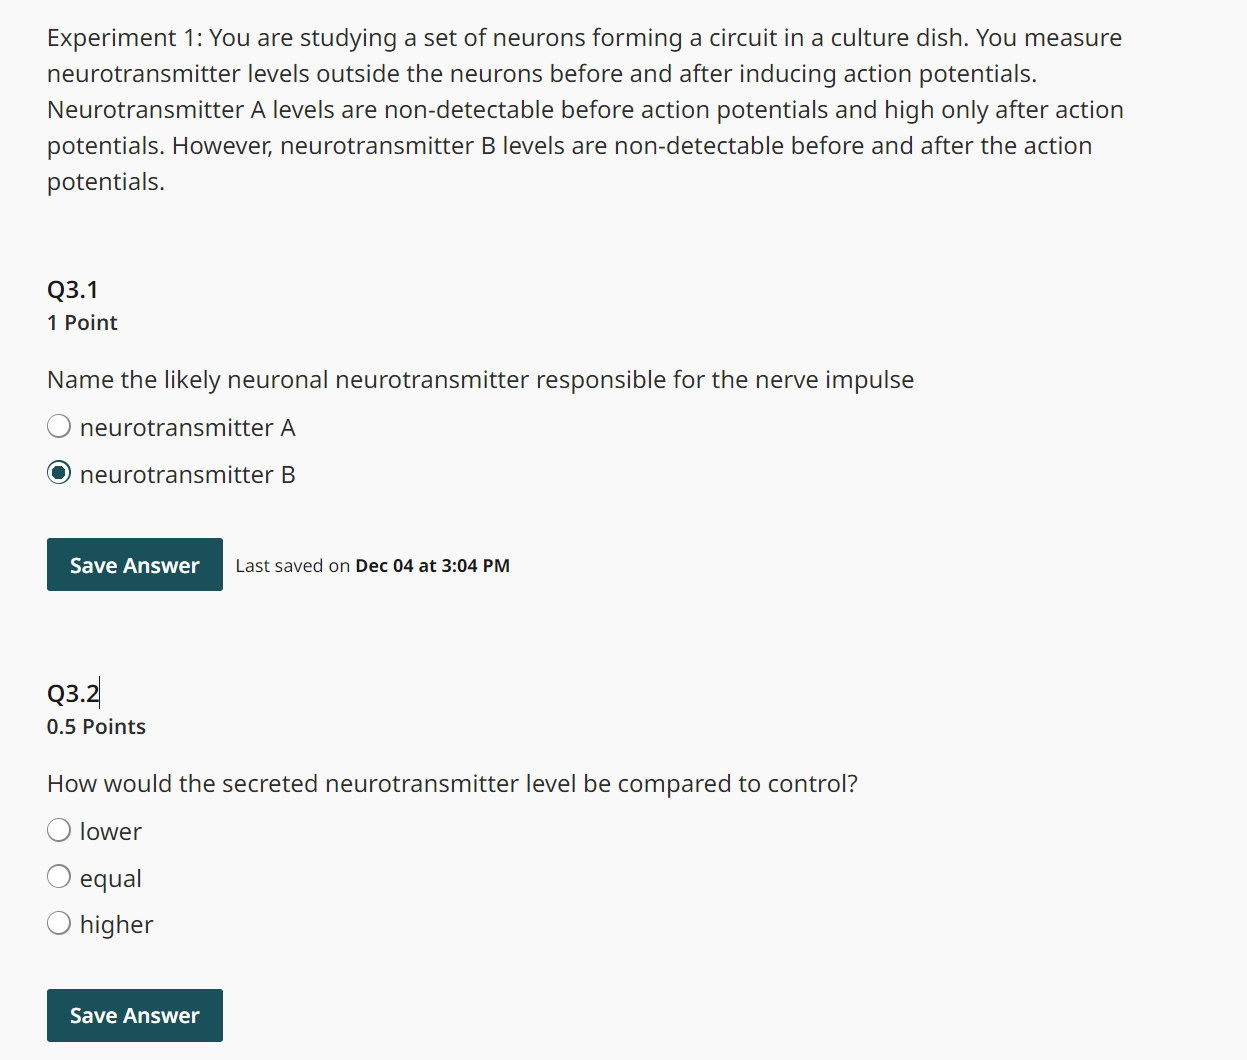Click the last saved timestamp text
Screen dimensions: 1247x1060
(372, 565)
